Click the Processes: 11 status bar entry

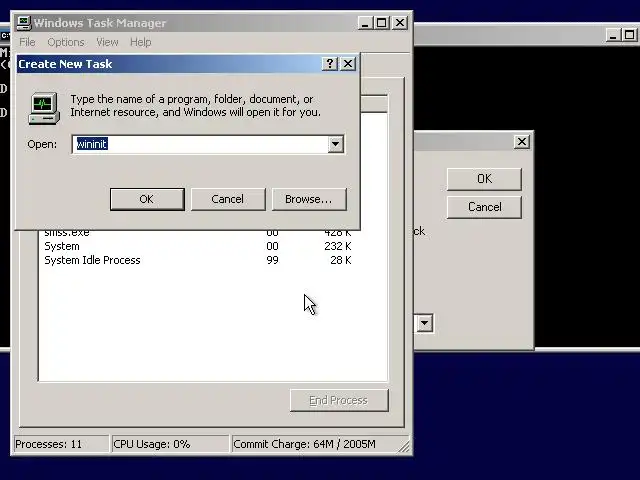coord(61,444)
